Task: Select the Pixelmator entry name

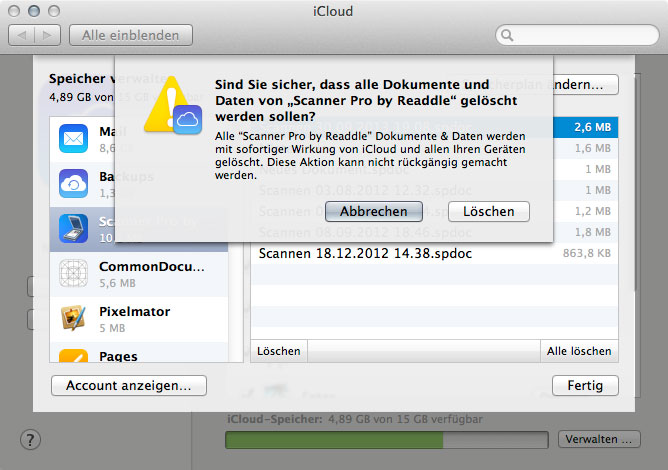Action: coord(135,311)
